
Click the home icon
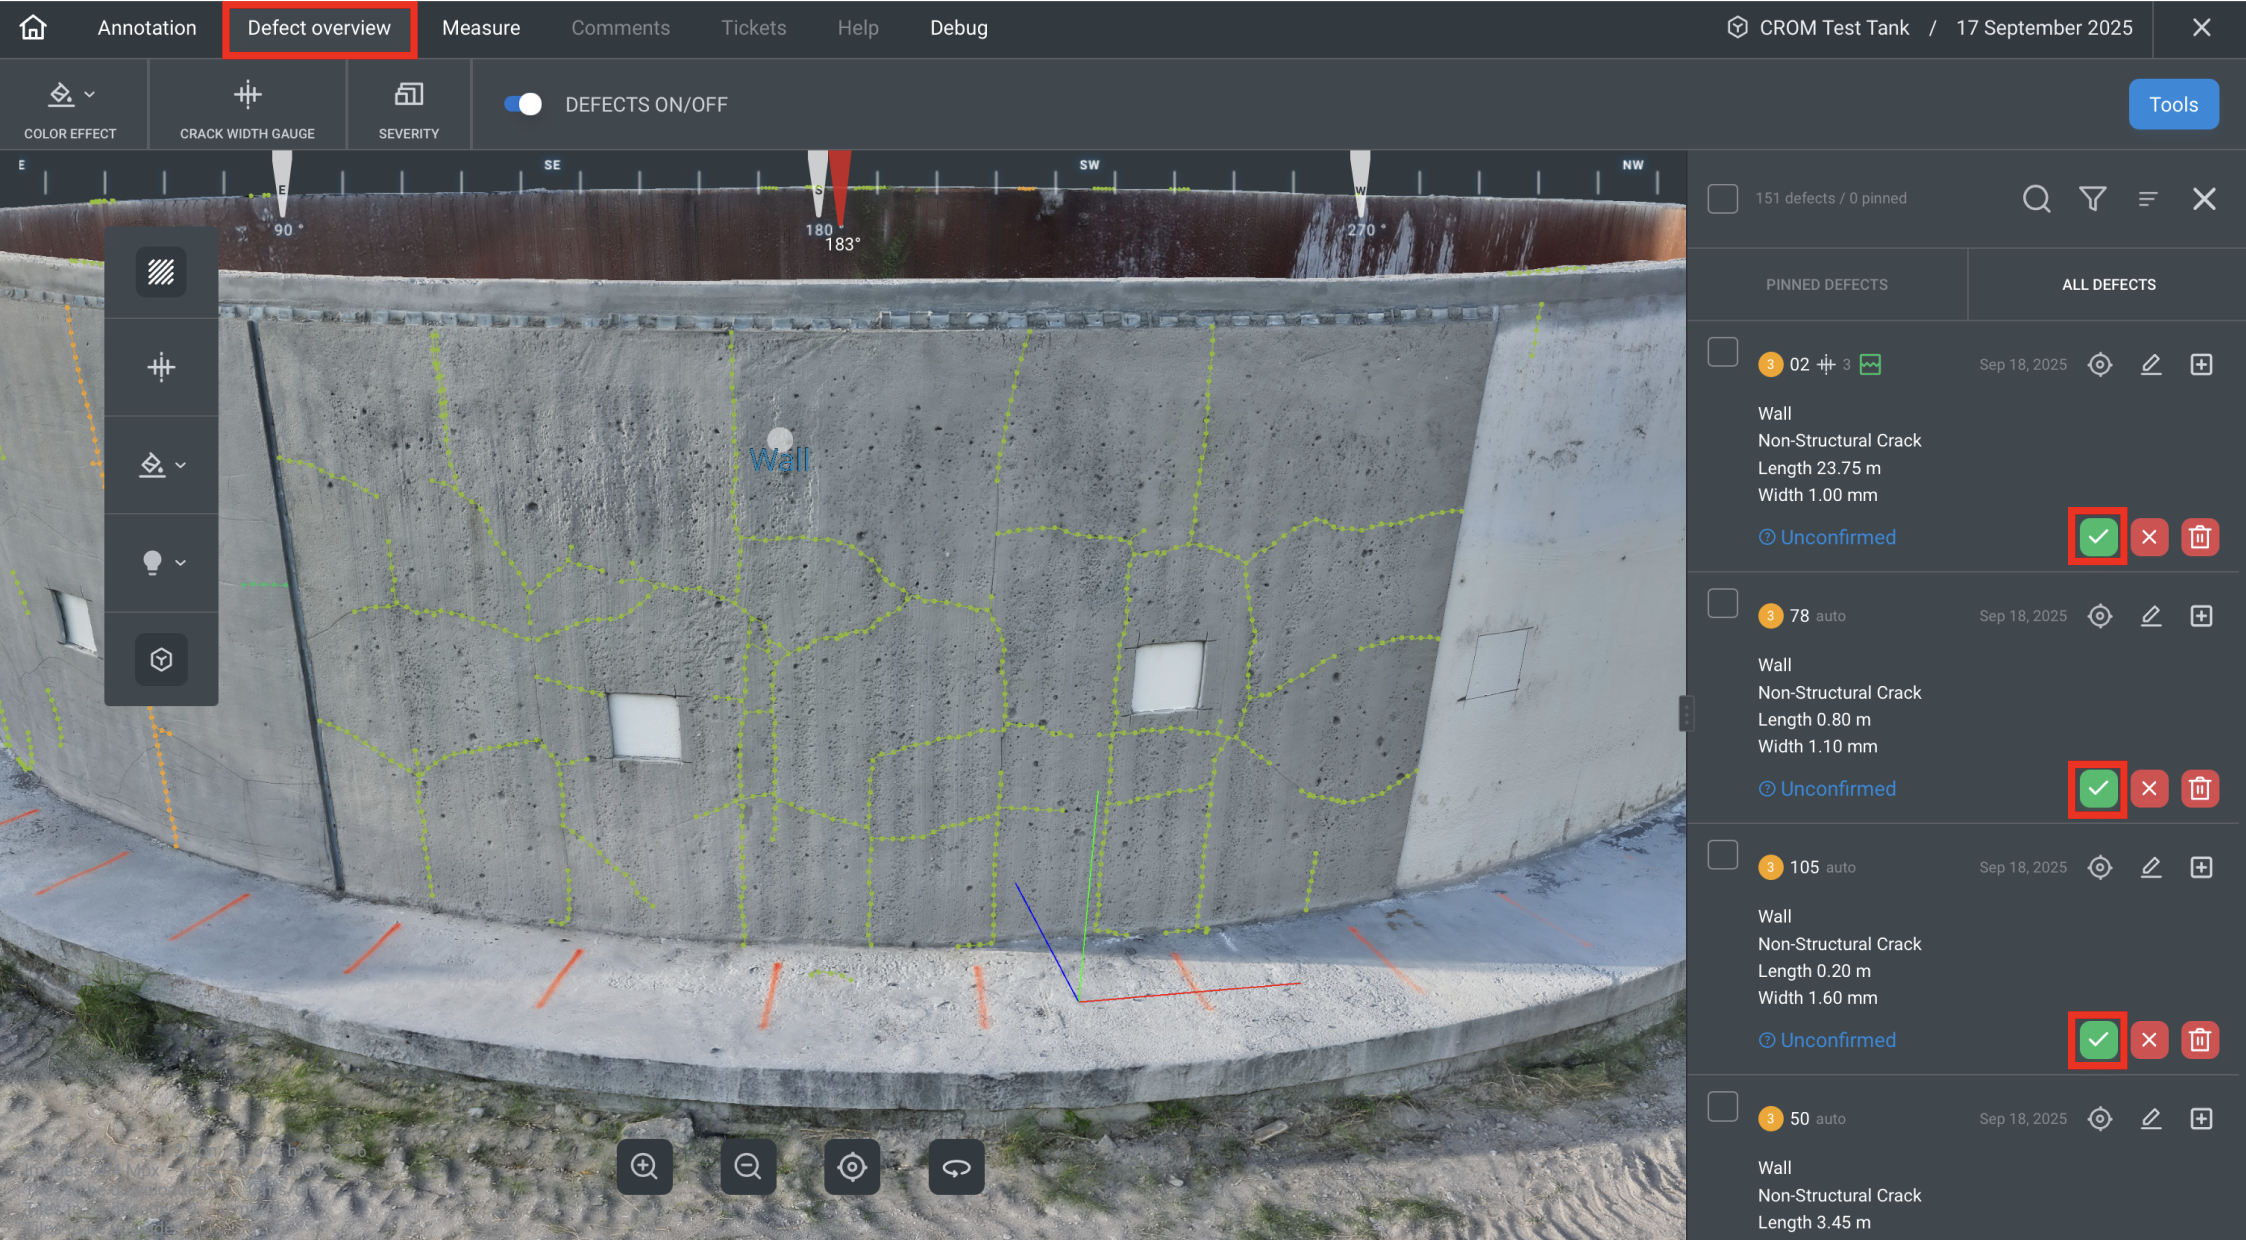[x=33, y=27]
